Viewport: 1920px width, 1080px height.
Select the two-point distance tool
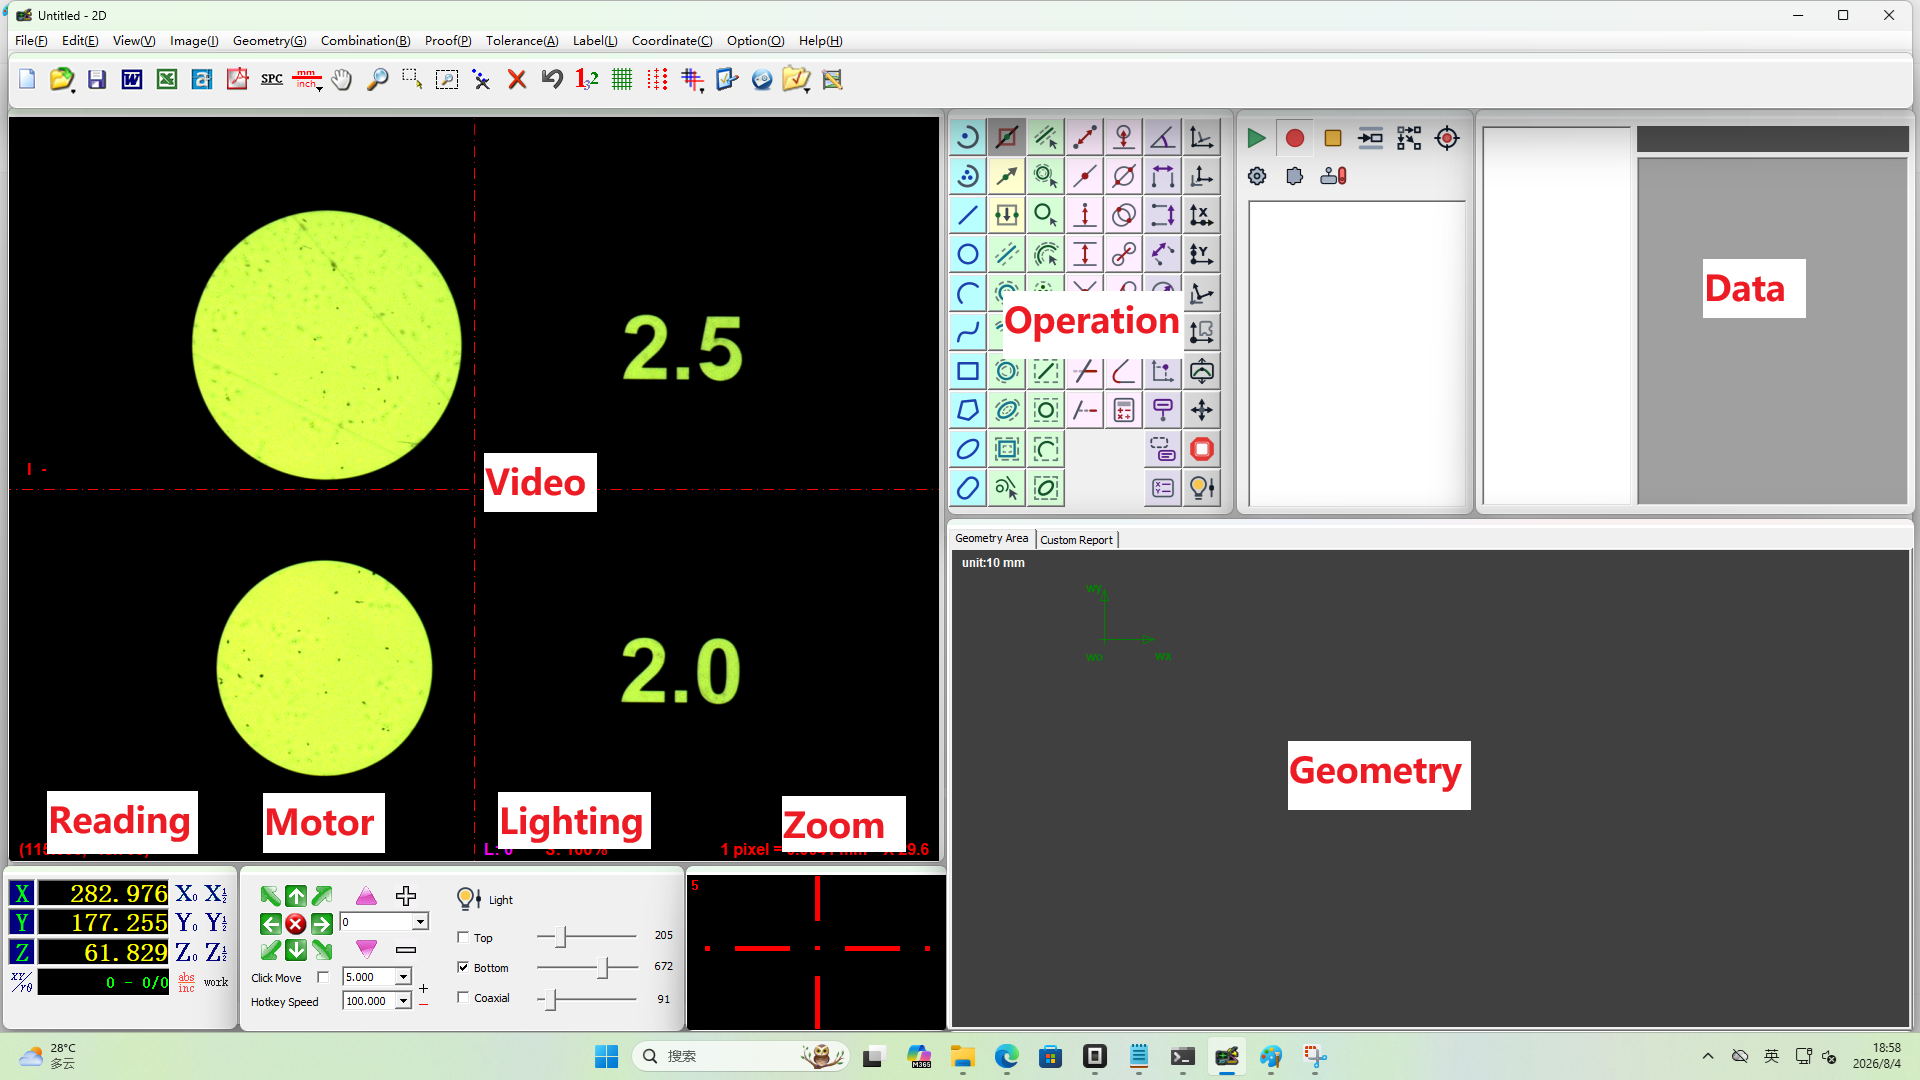[x=1084, y=137]
